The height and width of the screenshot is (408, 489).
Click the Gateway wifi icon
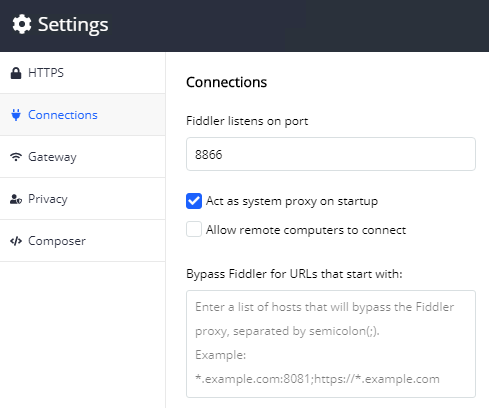pos(16,157)
